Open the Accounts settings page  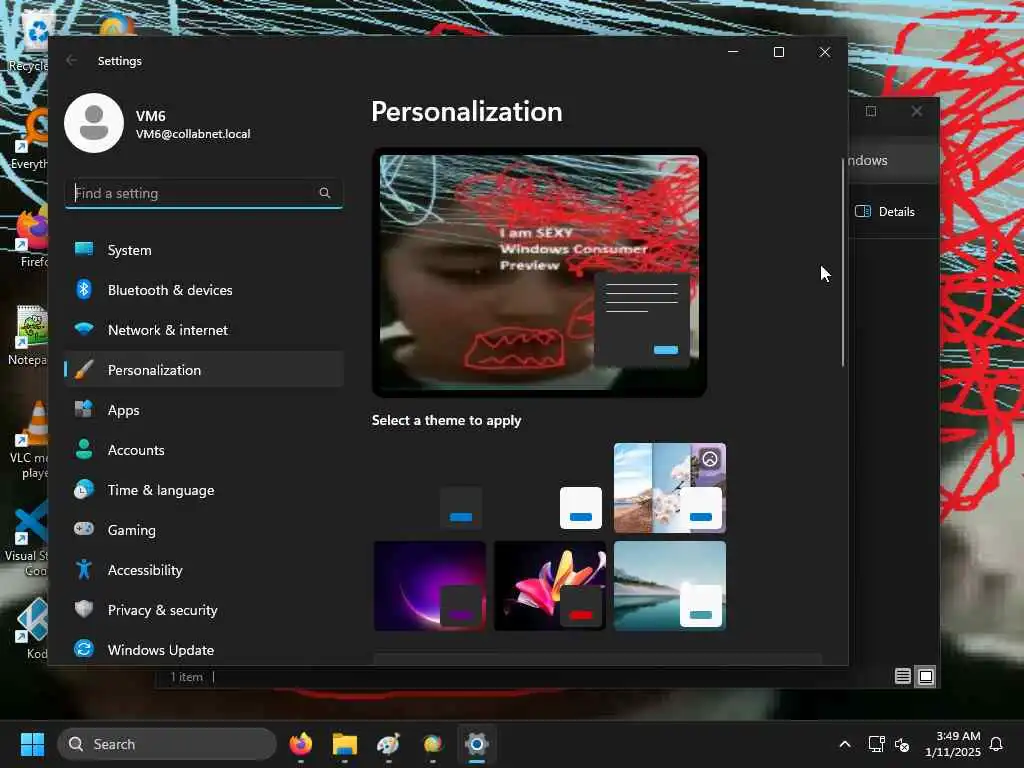204,450
